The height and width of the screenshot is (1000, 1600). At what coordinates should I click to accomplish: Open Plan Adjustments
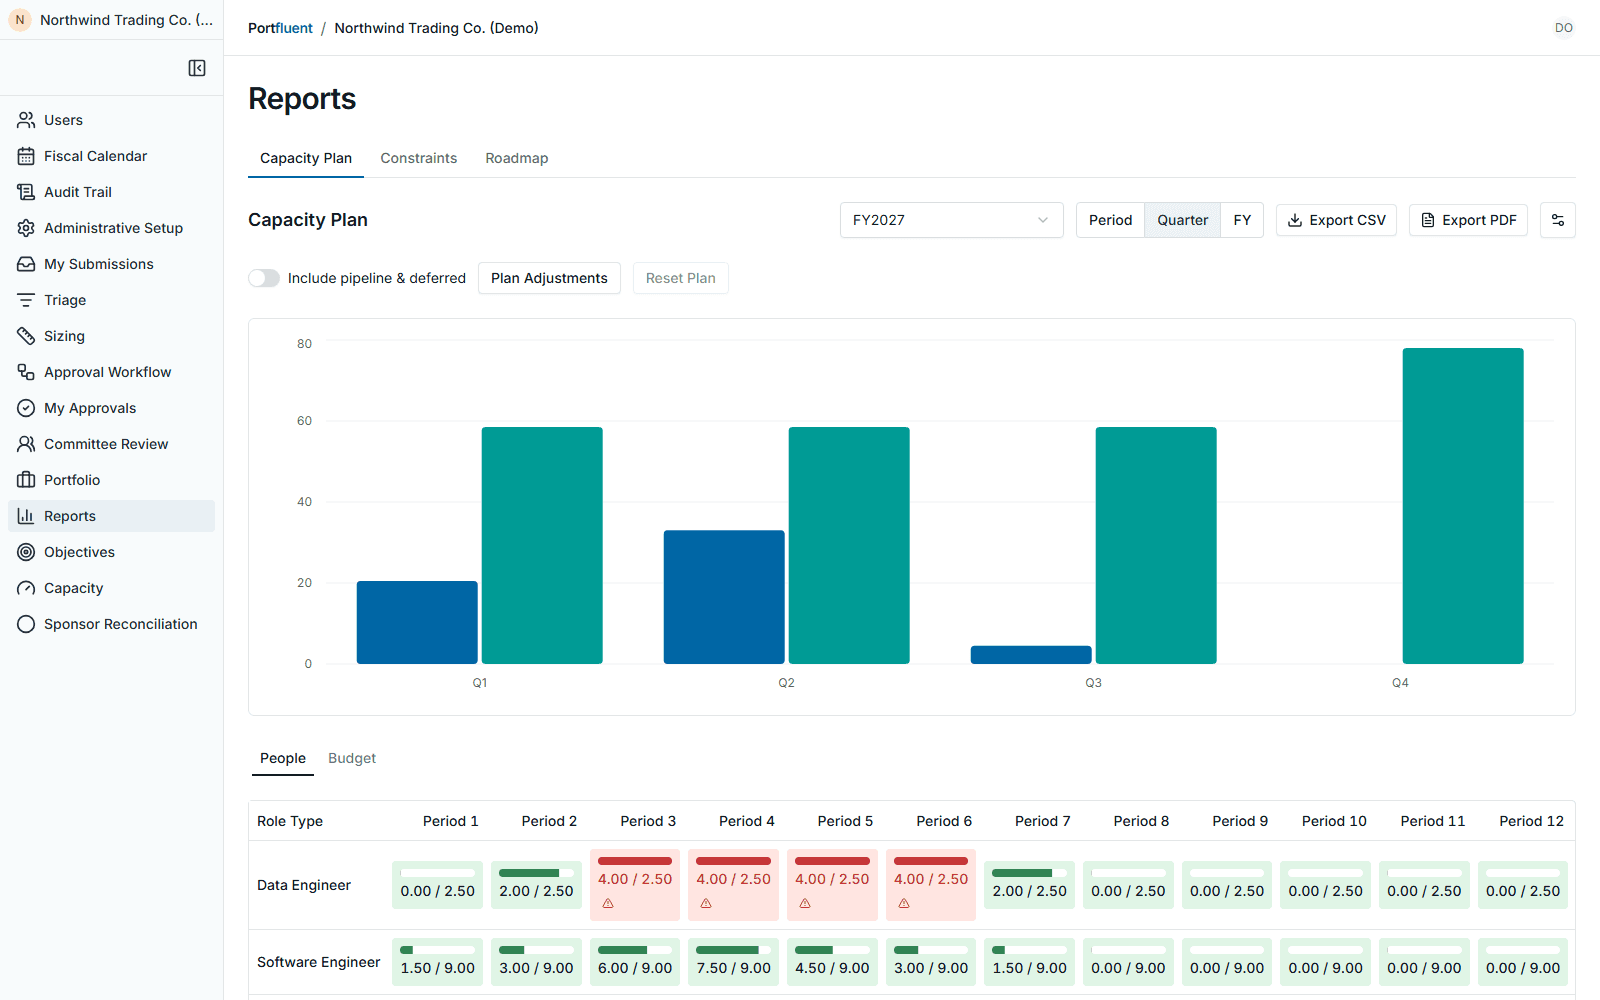(x=549, y=278)
